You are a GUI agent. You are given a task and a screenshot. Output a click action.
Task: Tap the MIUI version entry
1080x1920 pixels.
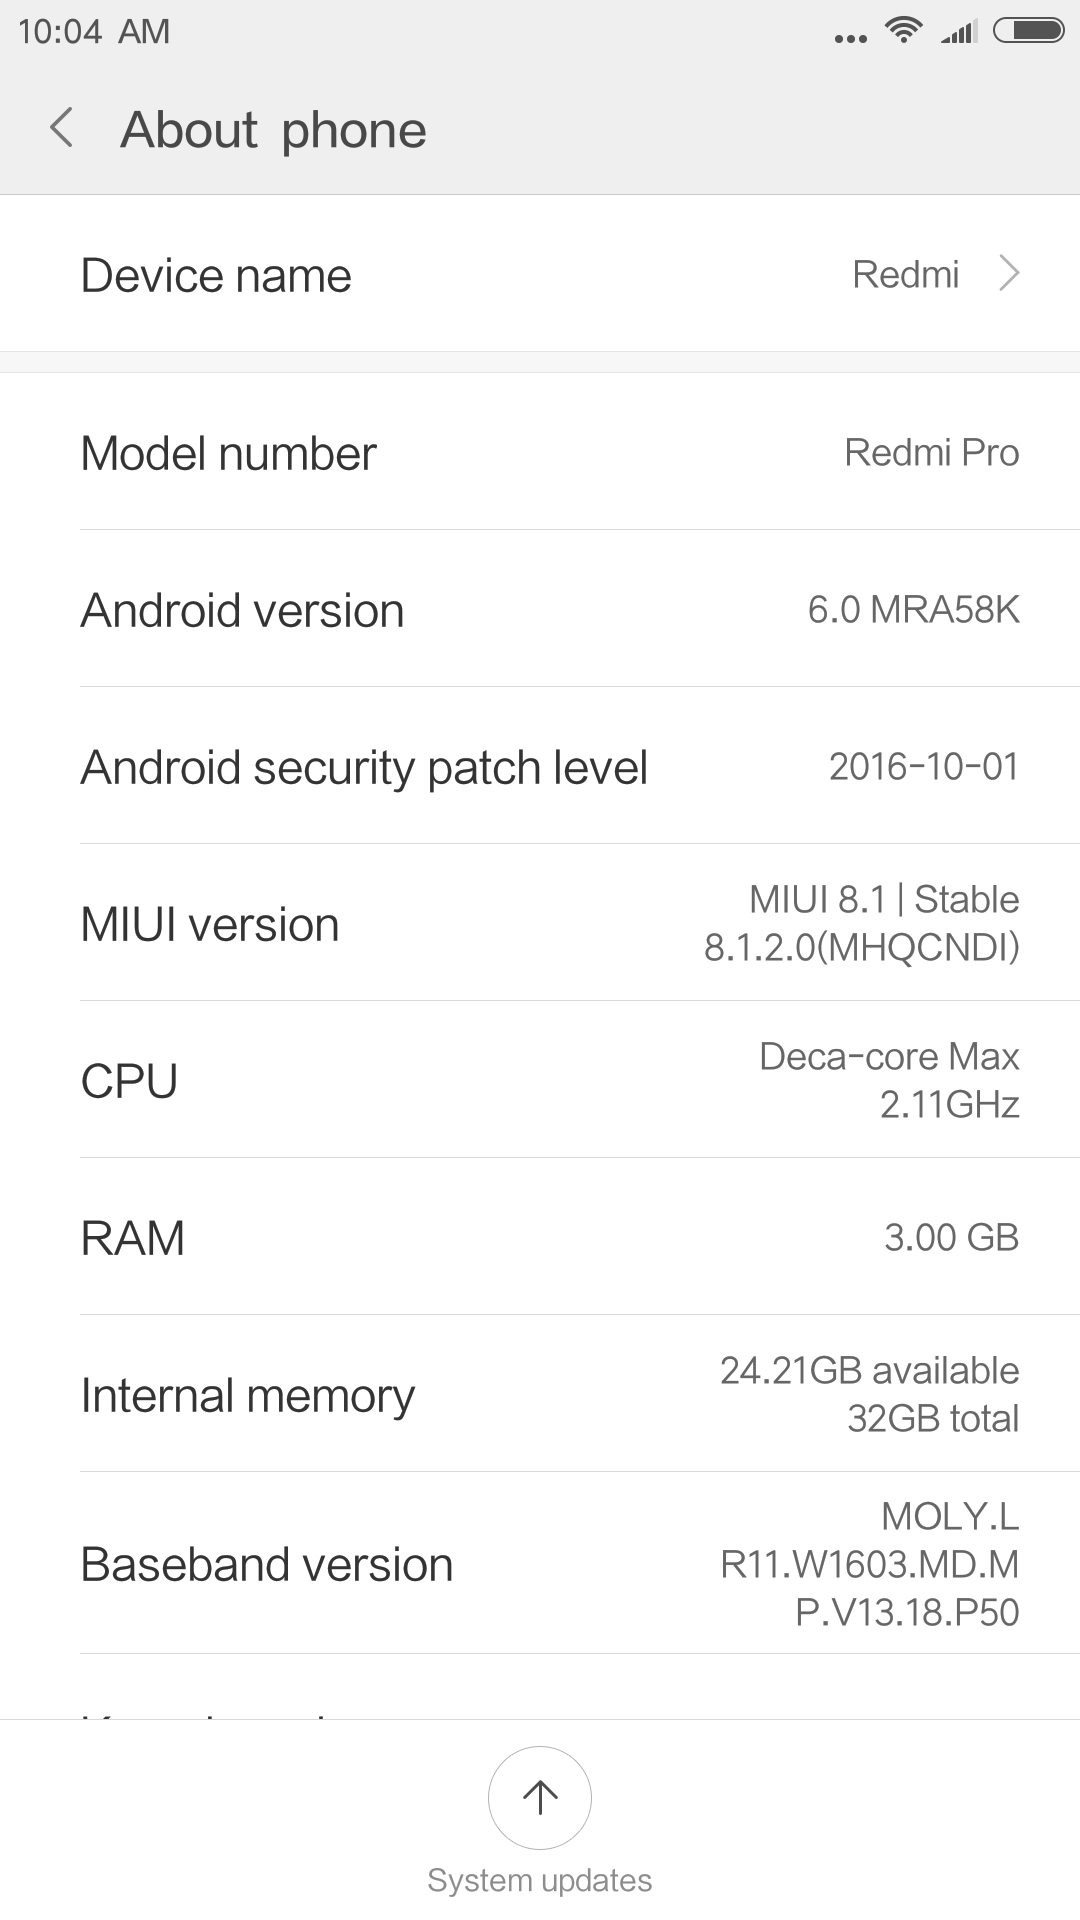click(x=540, y=924)
